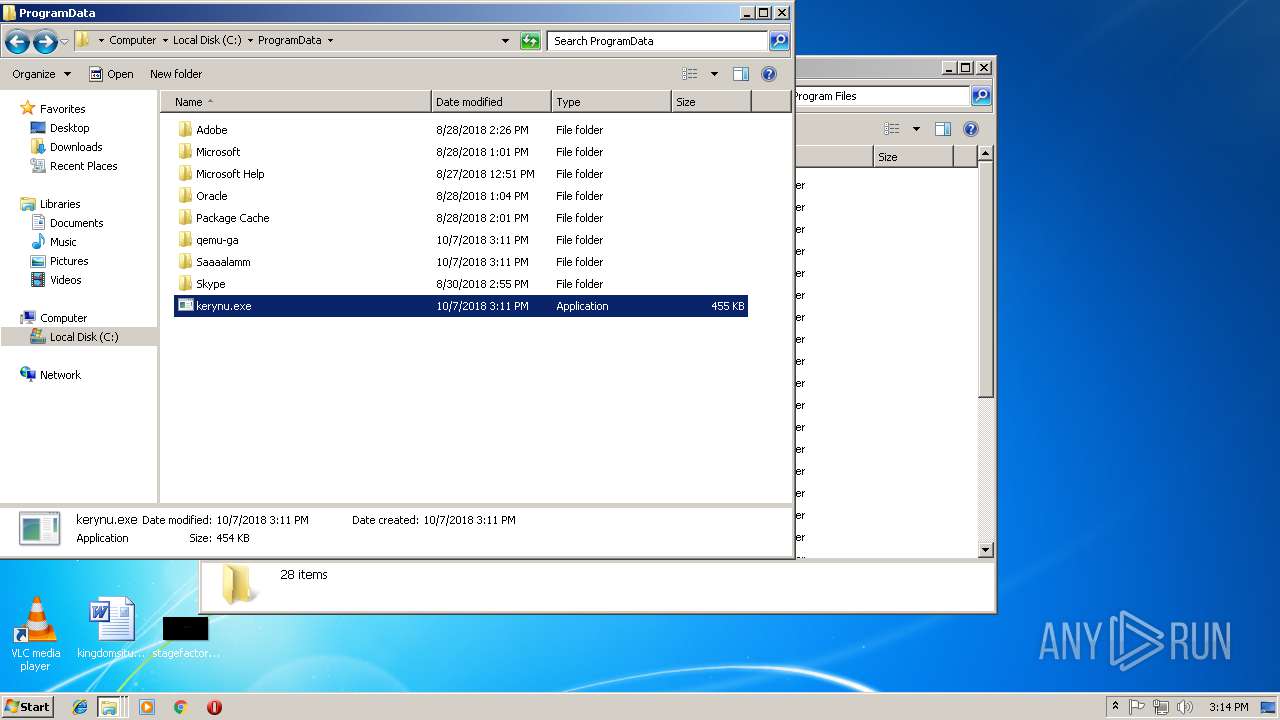Select the kingdomsitu Word document on desktop

(x=111, y=629)
